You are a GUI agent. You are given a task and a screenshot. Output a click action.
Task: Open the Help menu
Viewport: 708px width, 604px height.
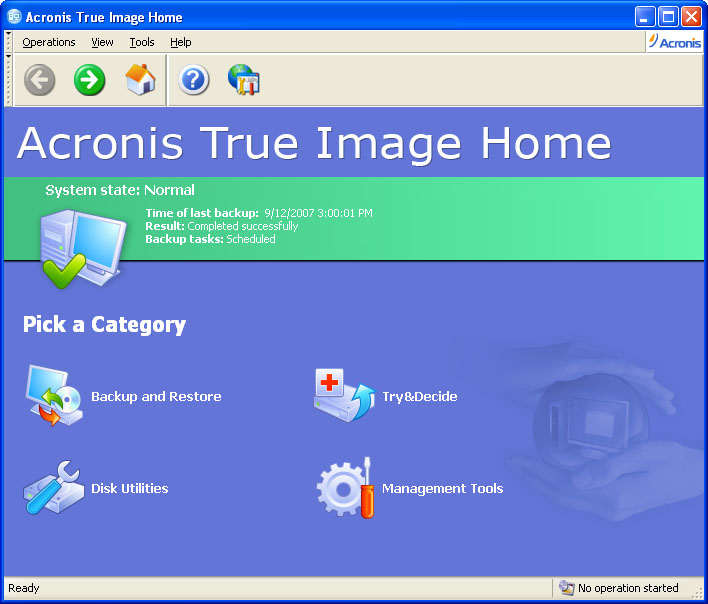[181, 42]
